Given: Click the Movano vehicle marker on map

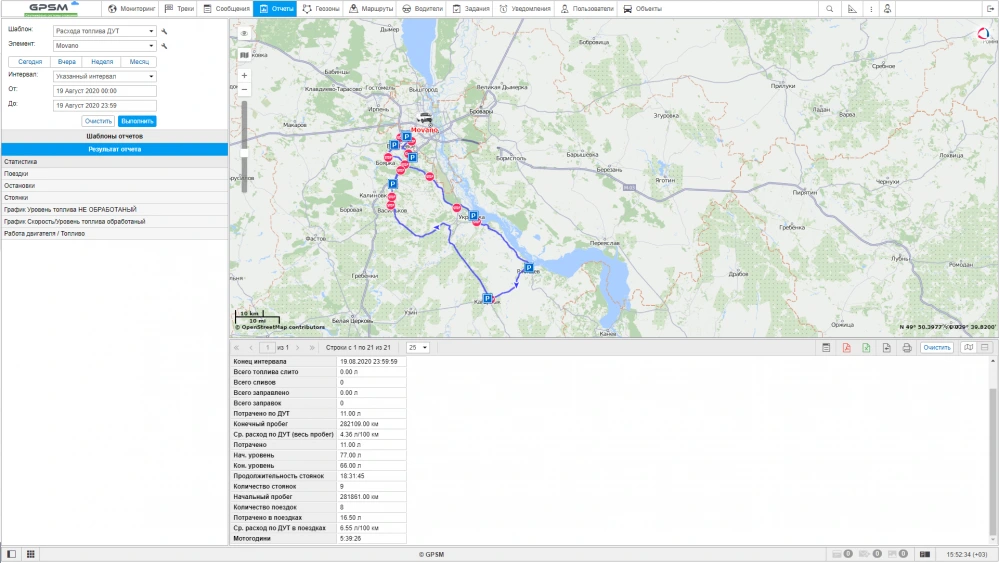Looking at the screenshot, I should [x=424, y=119].
